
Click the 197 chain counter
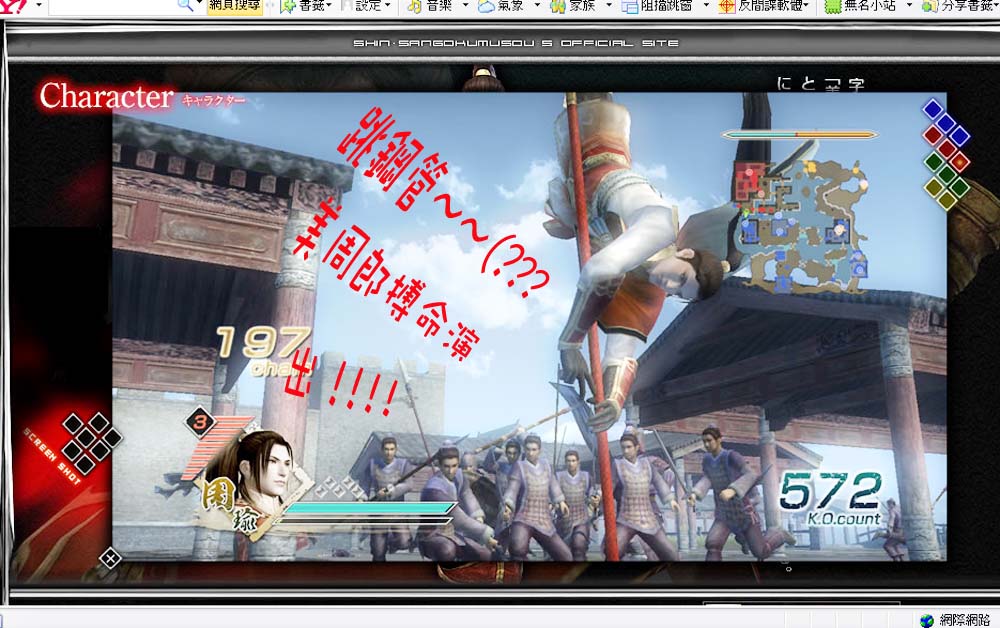[264, 350]
